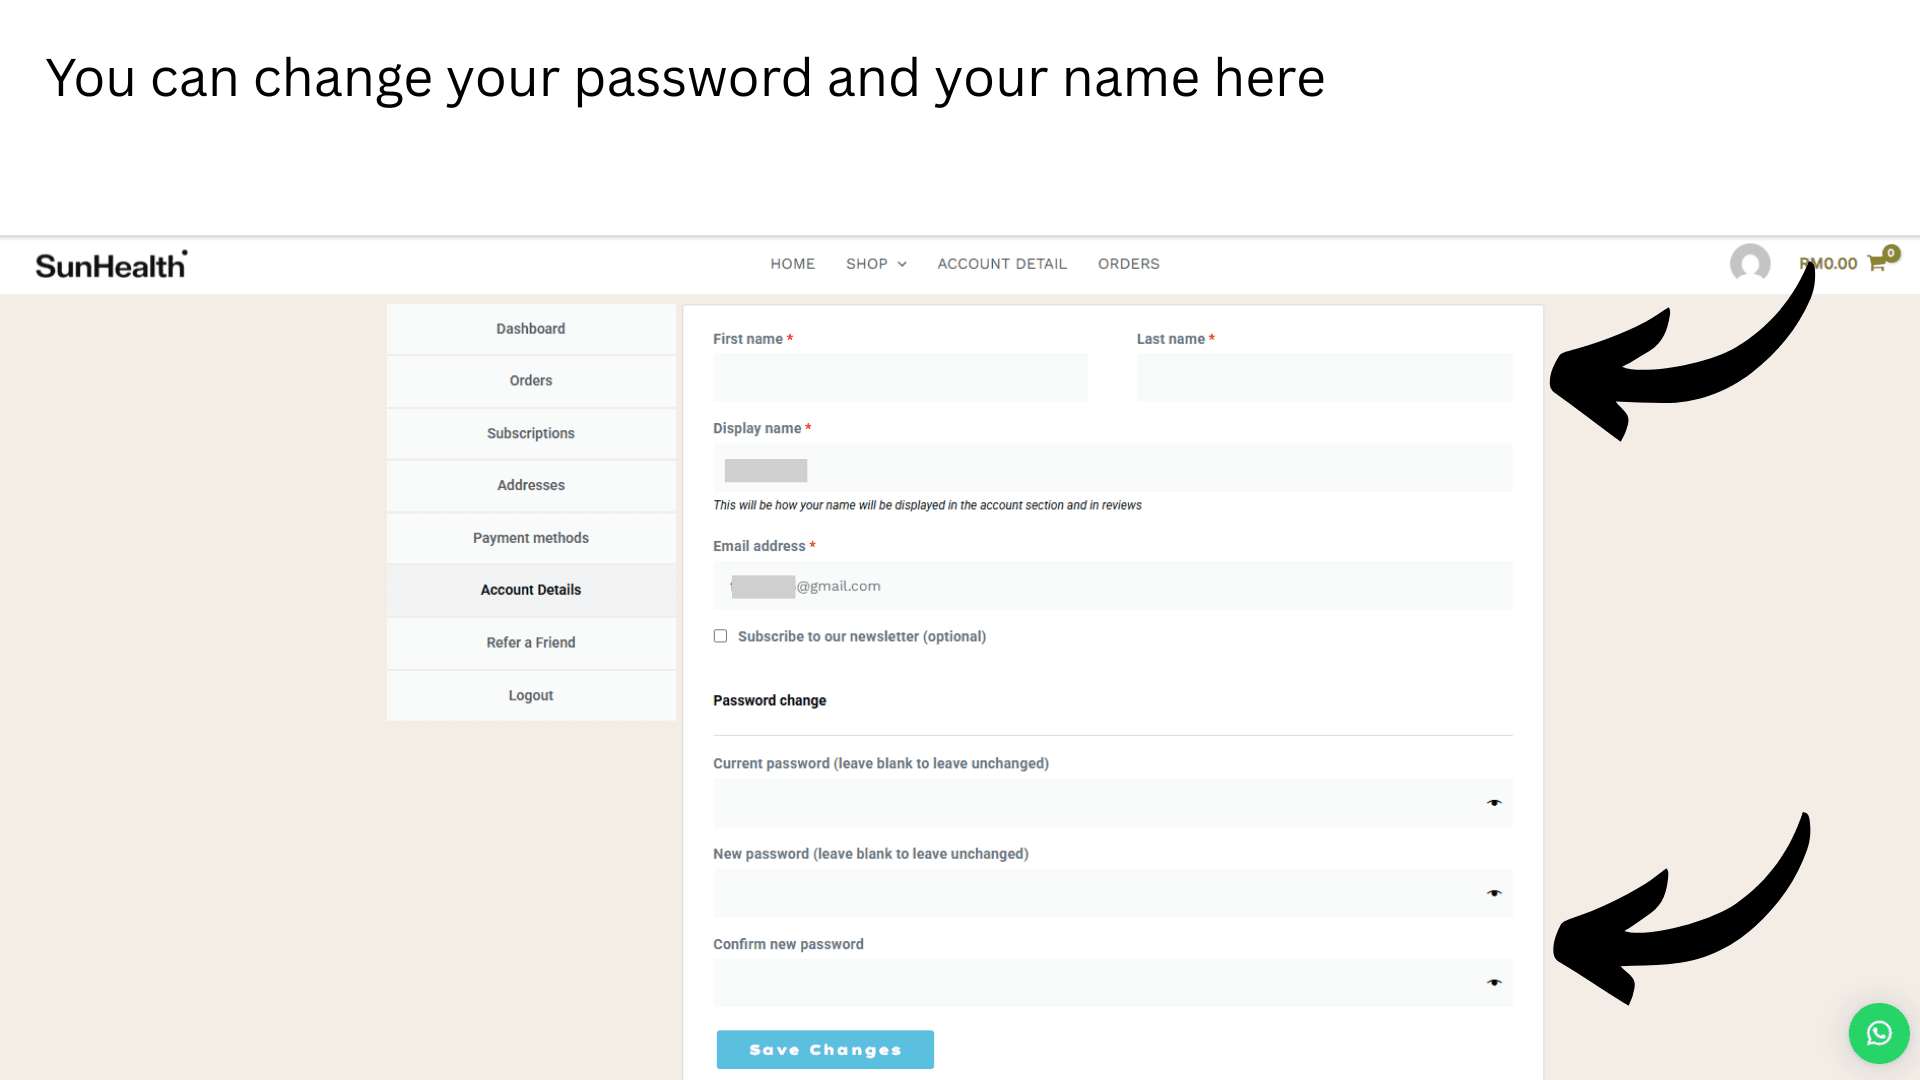
Task: Open Payment methods sidebar item
Action: tap(531, 538)
